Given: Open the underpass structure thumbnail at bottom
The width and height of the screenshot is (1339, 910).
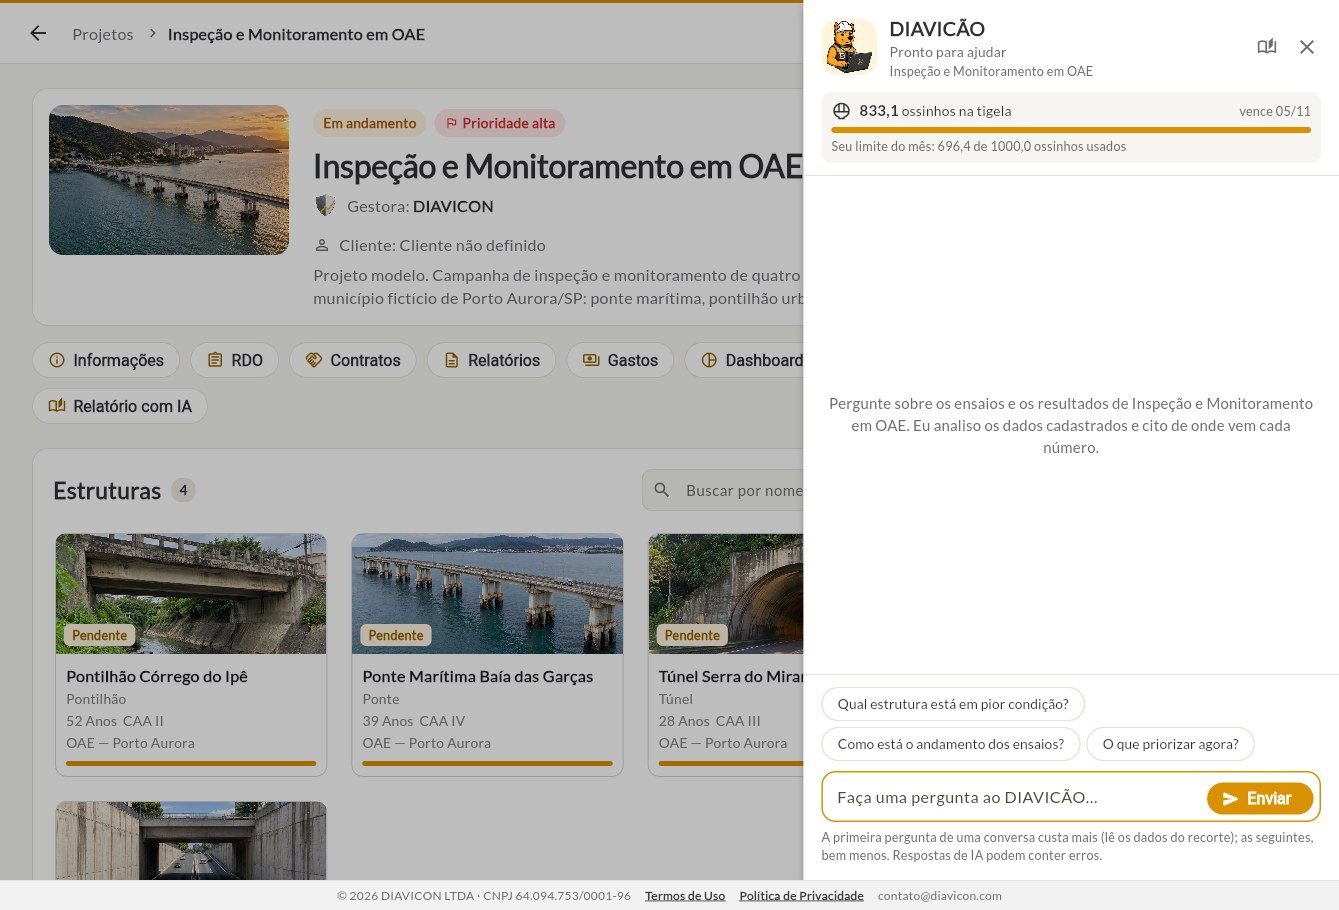Looking at the screenshot, I should click(x=191, y=840).
